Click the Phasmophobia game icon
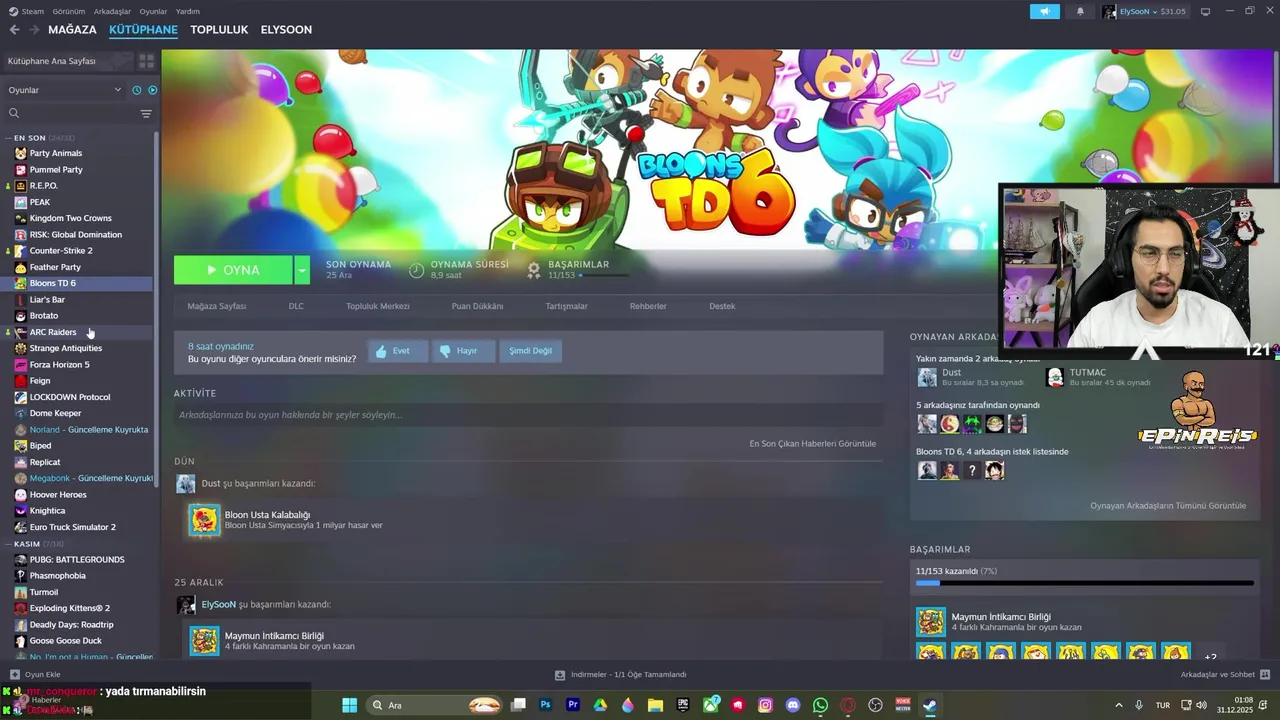Viewport: 1280px width, 720px height. (x=20, y=576)
